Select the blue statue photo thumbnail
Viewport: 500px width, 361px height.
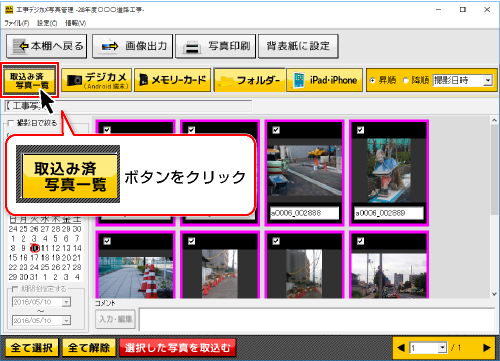(389, 171)
